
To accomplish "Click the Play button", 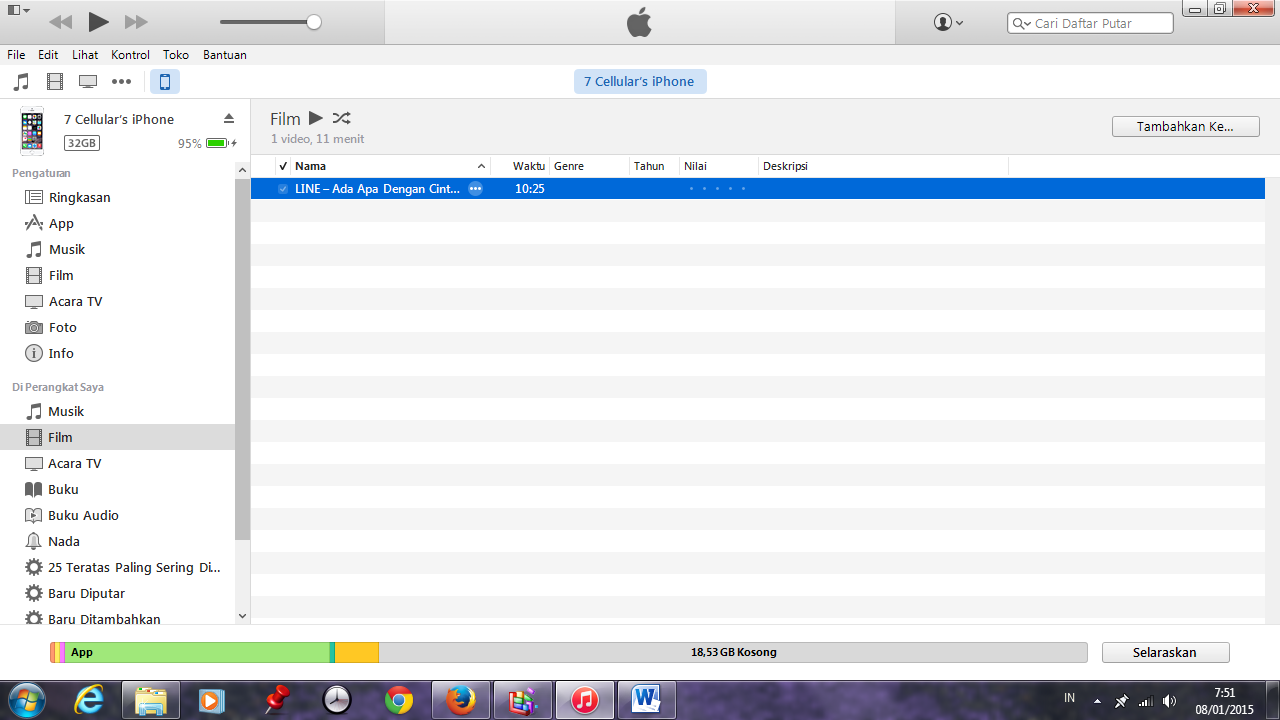I will [98, 22].
